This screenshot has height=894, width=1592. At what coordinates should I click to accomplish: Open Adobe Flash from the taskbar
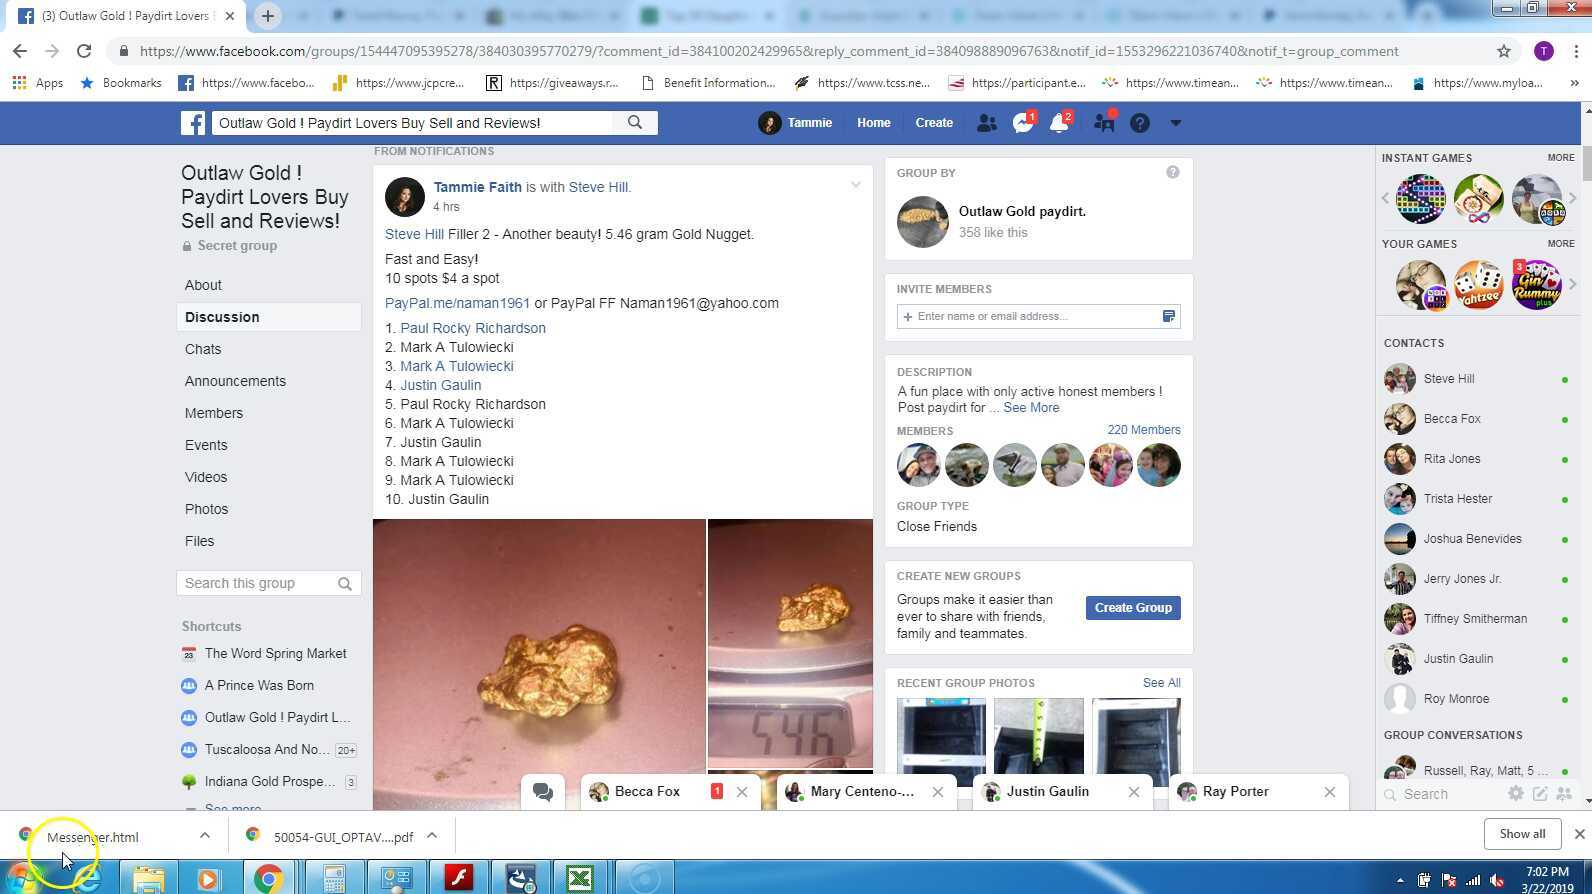pyautogui.click(x=458, y=878)
